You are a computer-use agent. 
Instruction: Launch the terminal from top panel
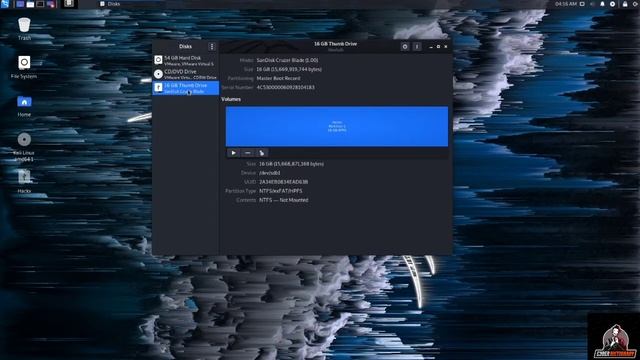40,4
